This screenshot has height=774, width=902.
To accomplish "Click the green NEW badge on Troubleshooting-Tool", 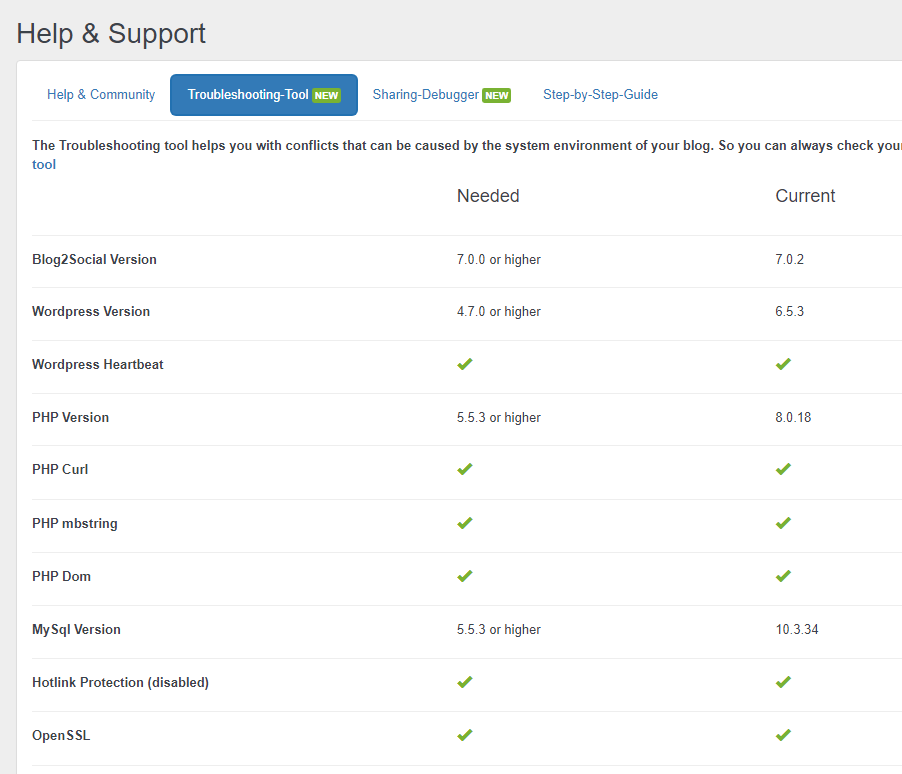I will pos(326,96).
